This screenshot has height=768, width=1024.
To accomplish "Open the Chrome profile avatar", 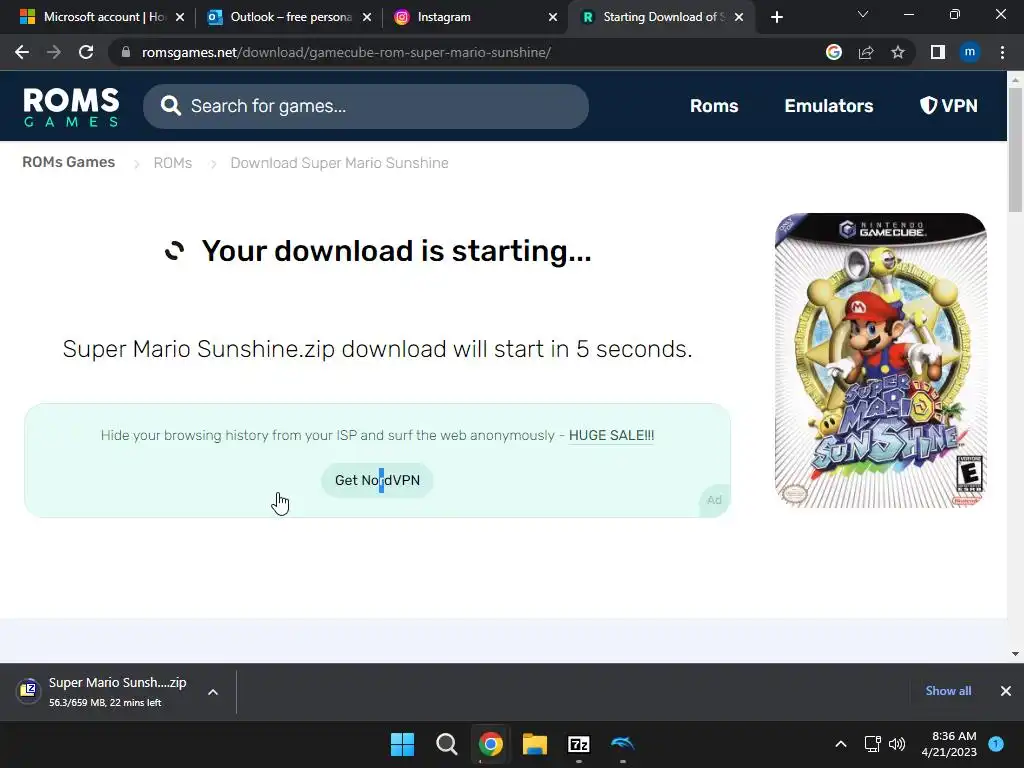I will point(970,52).
